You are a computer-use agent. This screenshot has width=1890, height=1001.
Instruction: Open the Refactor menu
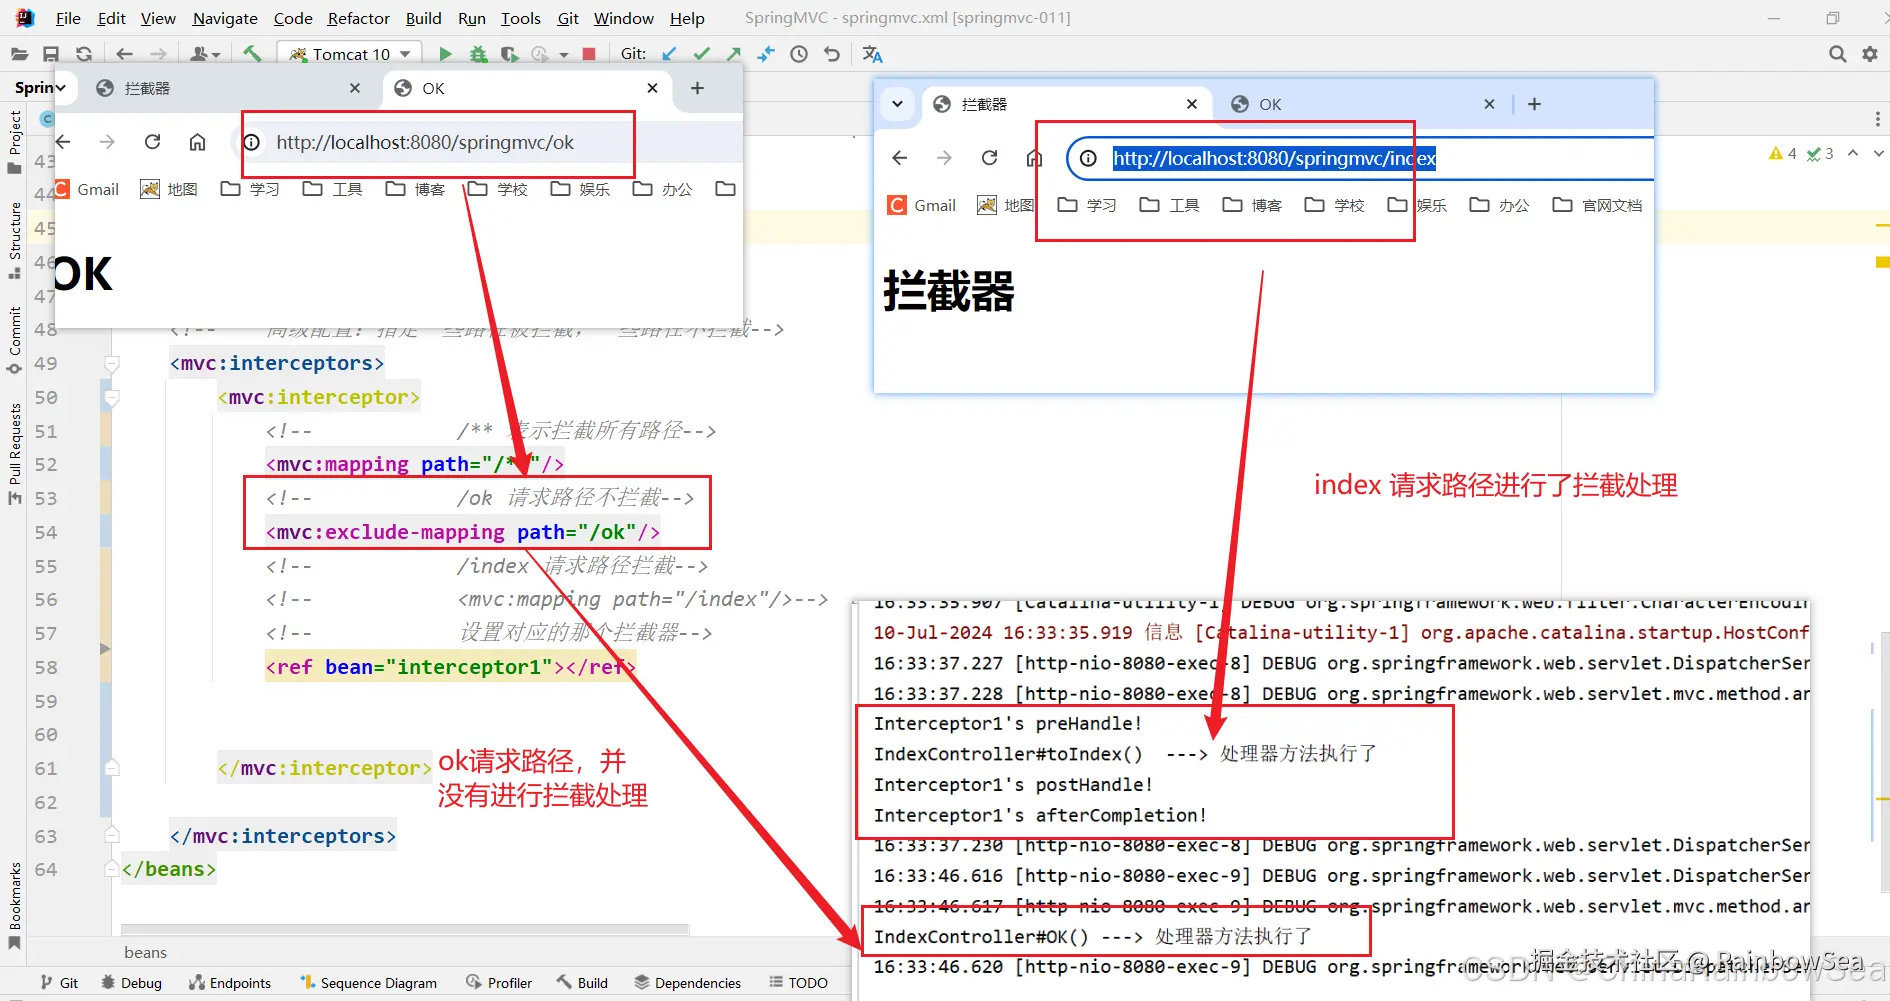click(358, 18)
